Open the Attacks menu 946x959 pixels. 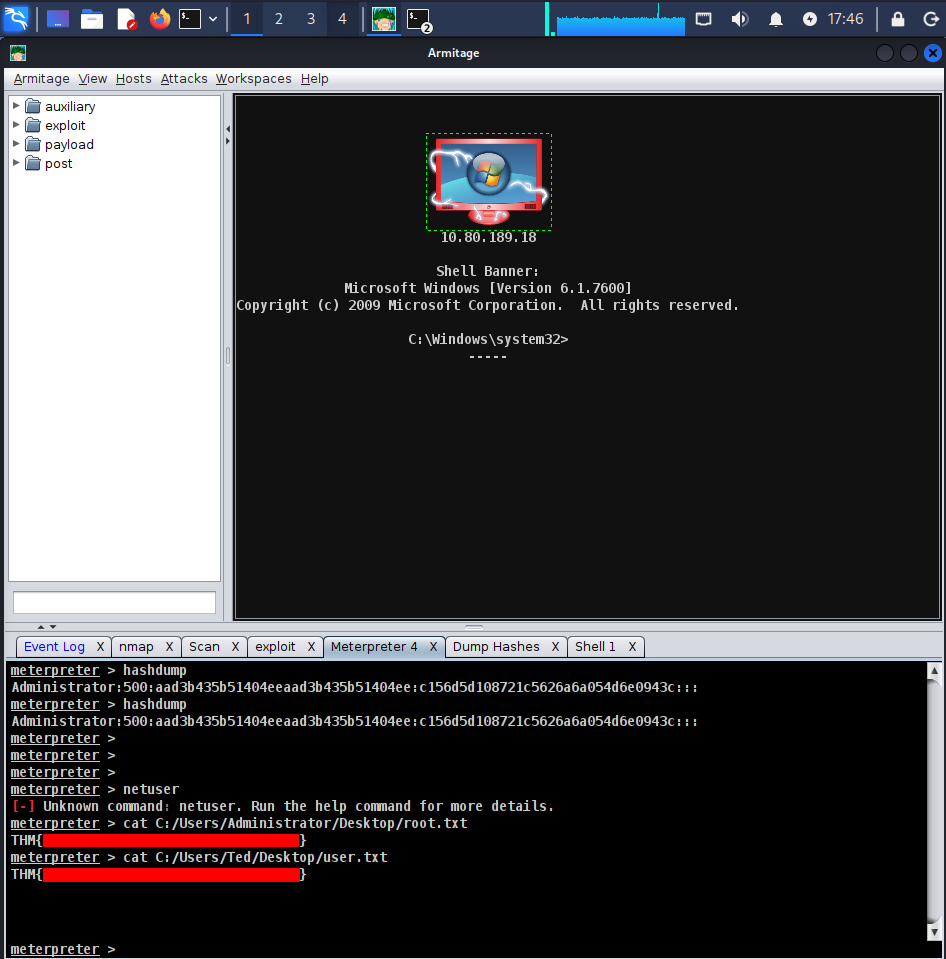click(x=184, y=79)
